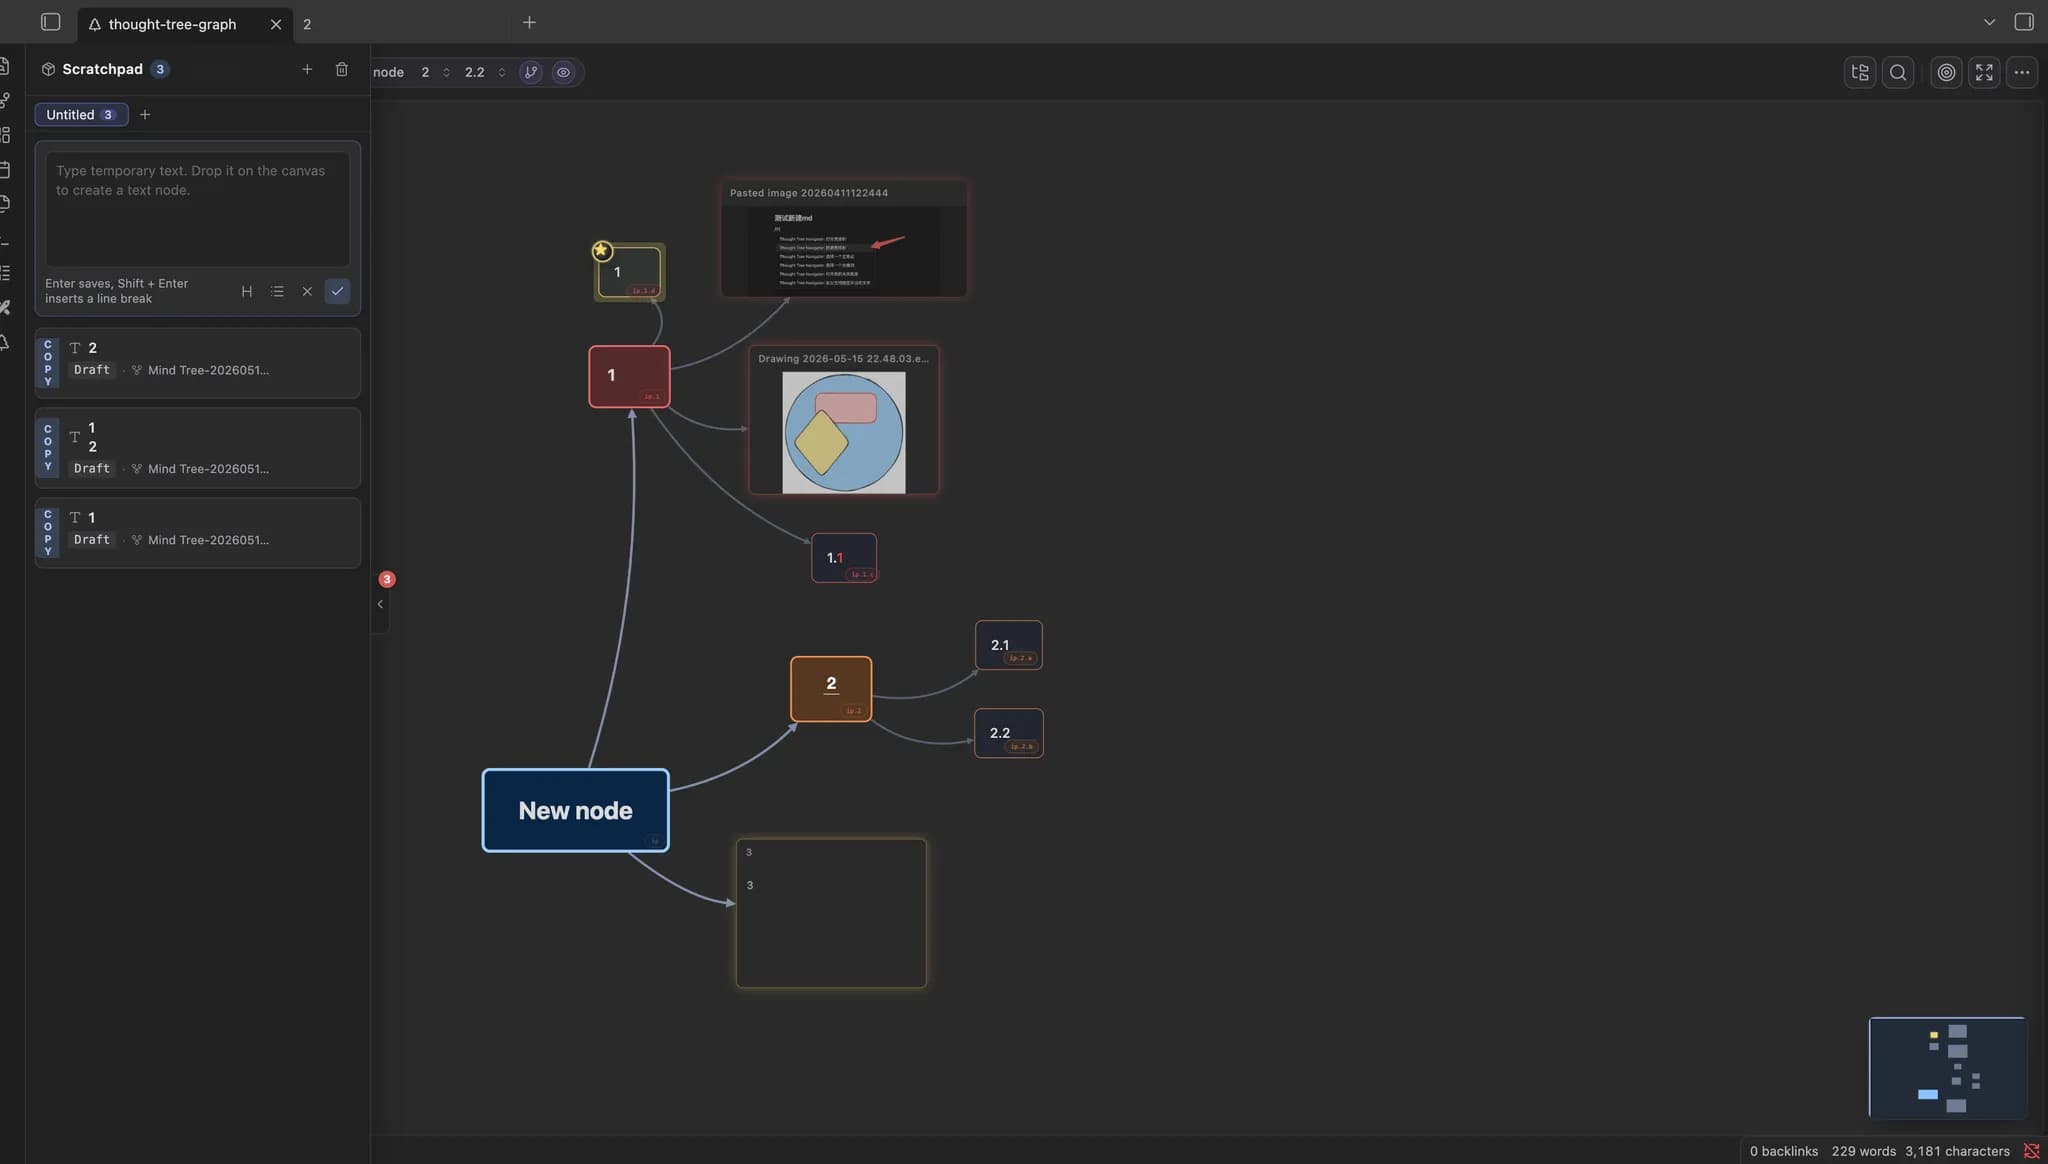The image size is (2048, 1164).
Task: Insert list with list icon in scratchpad
Action: click(277, 291)
